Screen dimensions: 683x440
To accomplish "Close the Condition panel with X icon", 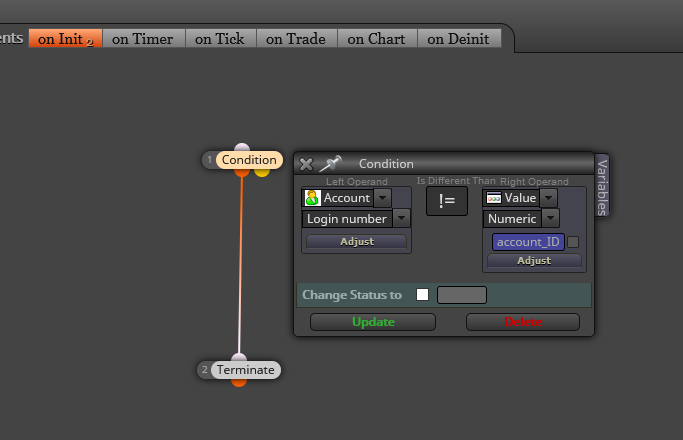I will [306, 164].
